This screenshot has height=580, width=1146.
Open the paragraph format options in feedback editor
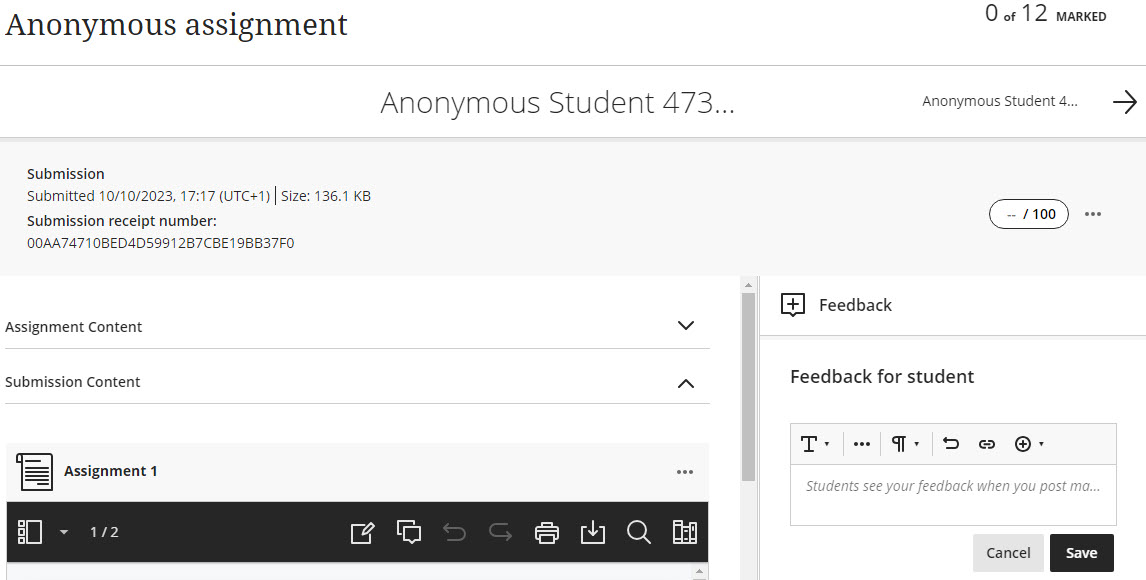(x=904, y=443)
